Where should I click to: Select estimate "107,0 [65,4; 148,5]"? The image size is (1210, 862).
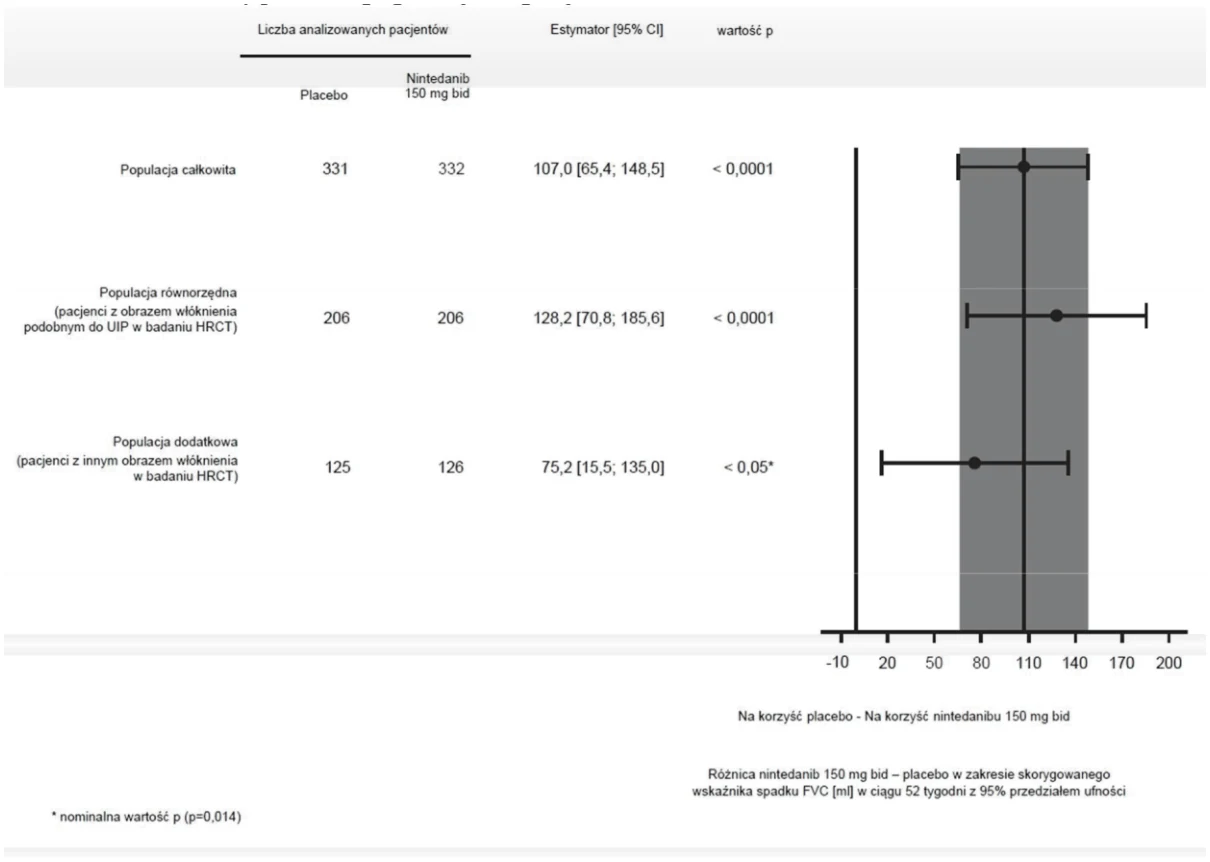click(600, 167)
